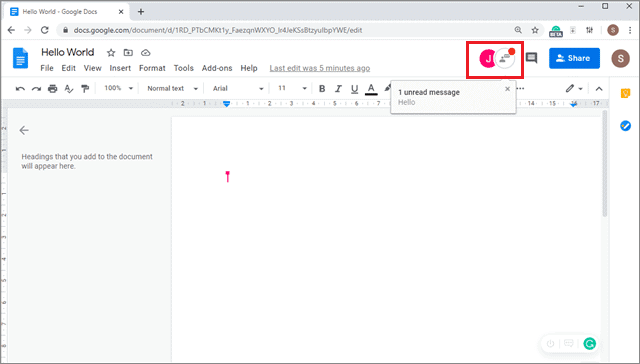
Task: Open the zoom 100% dropdown
Action: (x=118, y=88)
